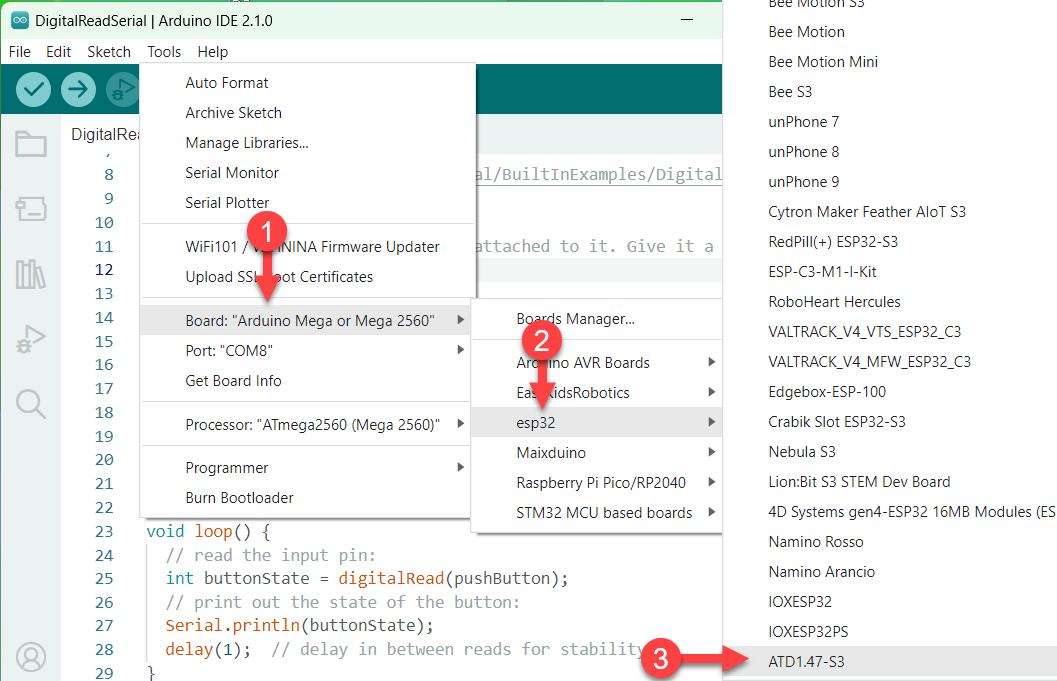Select ATD1.47-S3 board
The height and width of the screenshot is (681, 1057).
[x=890, y=662]
